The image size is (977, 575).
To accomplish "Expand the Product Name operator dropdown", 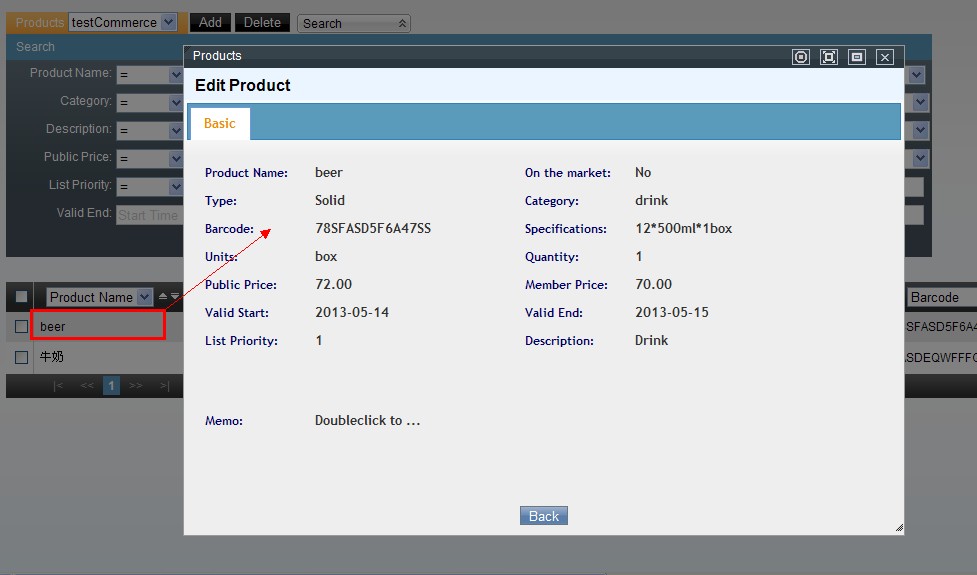I will pyautogui.click(x=175, y=74).
